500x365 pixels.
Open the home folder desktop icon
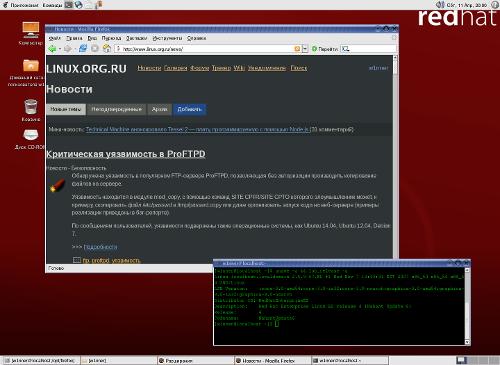coord(31,73)
